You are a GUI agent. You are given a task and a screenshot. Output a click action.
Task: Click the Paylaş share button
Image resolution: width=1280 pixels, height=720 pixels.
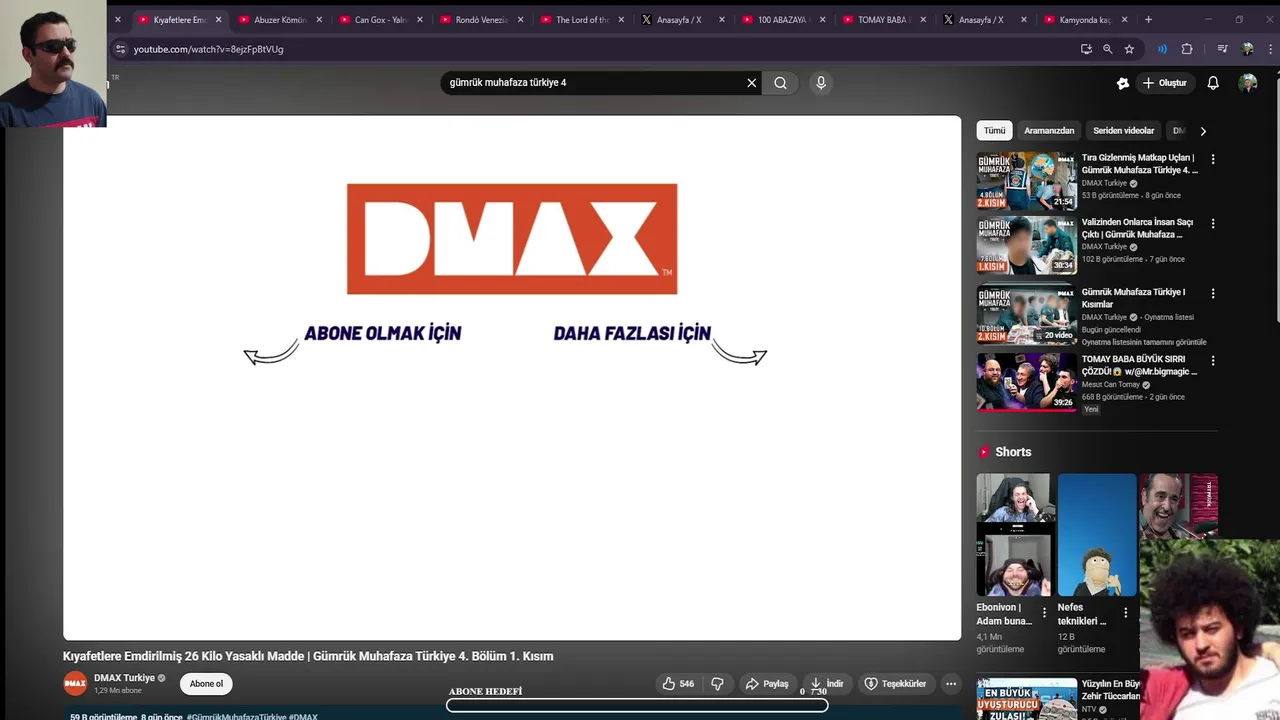767,684
